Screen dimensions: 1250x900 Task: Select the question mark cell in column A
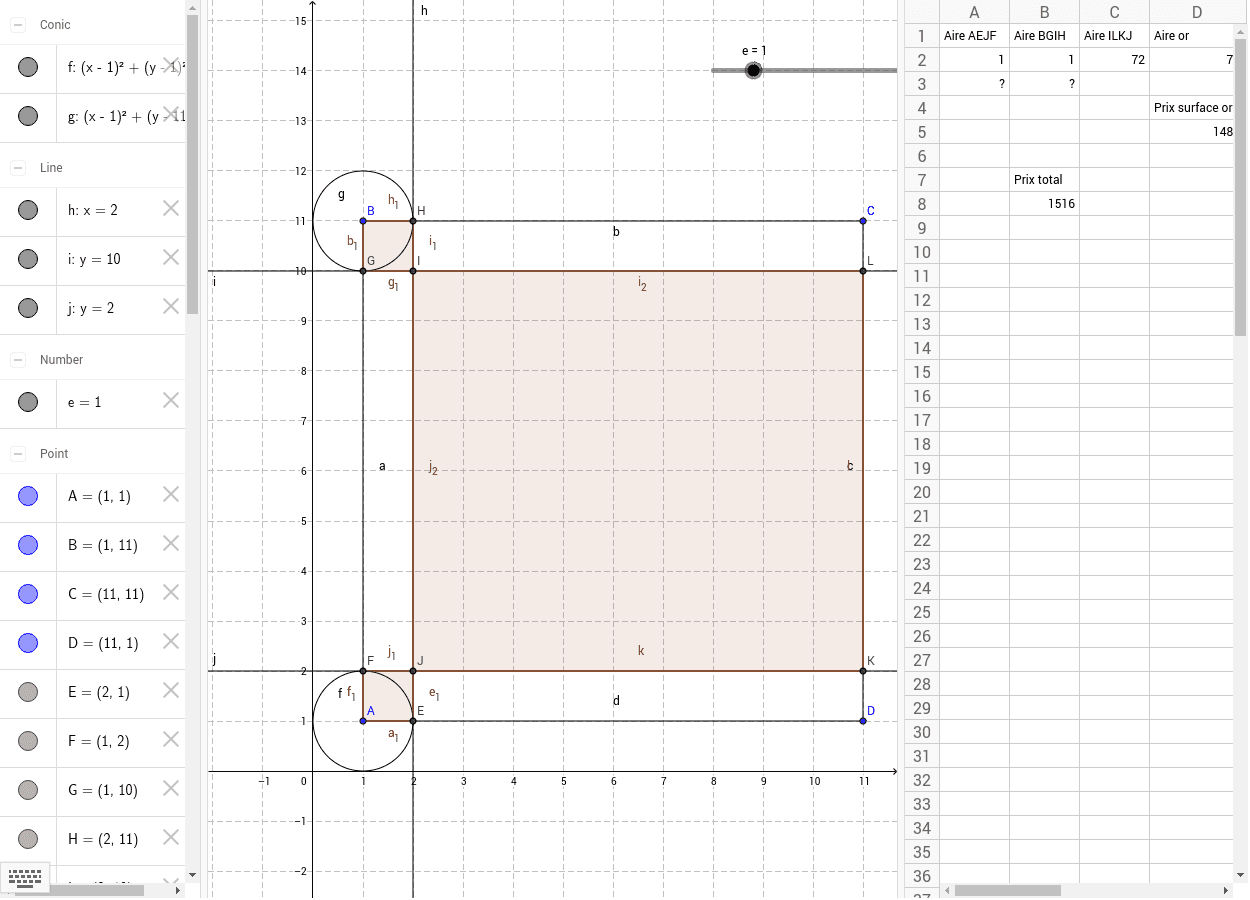974,84
